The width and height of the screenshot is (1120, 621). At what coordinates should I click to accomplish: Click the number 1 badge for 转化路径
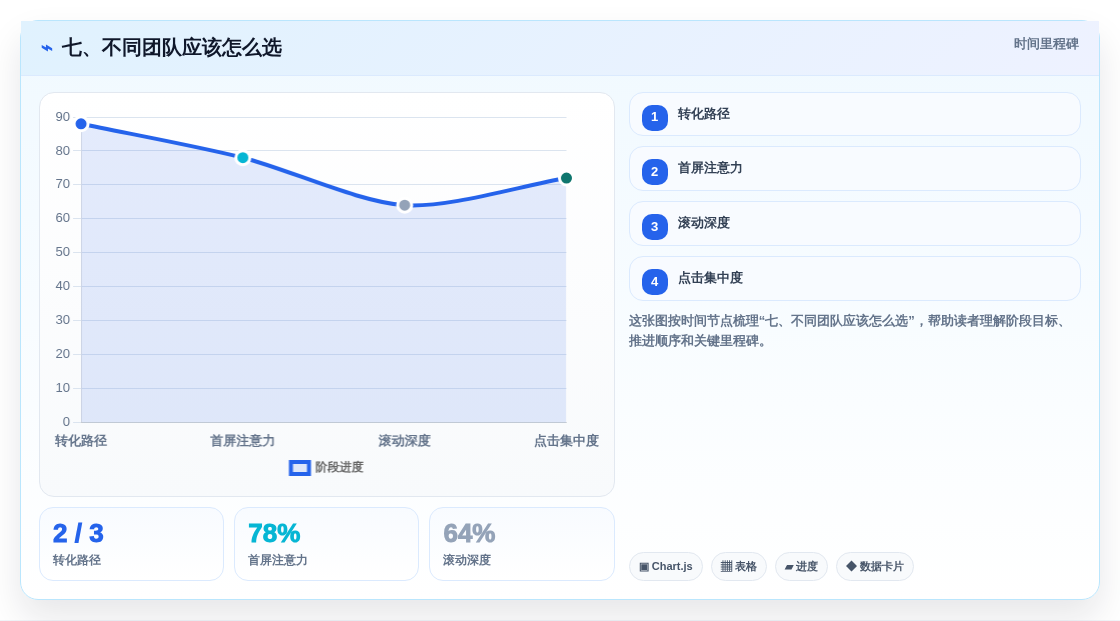click(x=654, y=117)
